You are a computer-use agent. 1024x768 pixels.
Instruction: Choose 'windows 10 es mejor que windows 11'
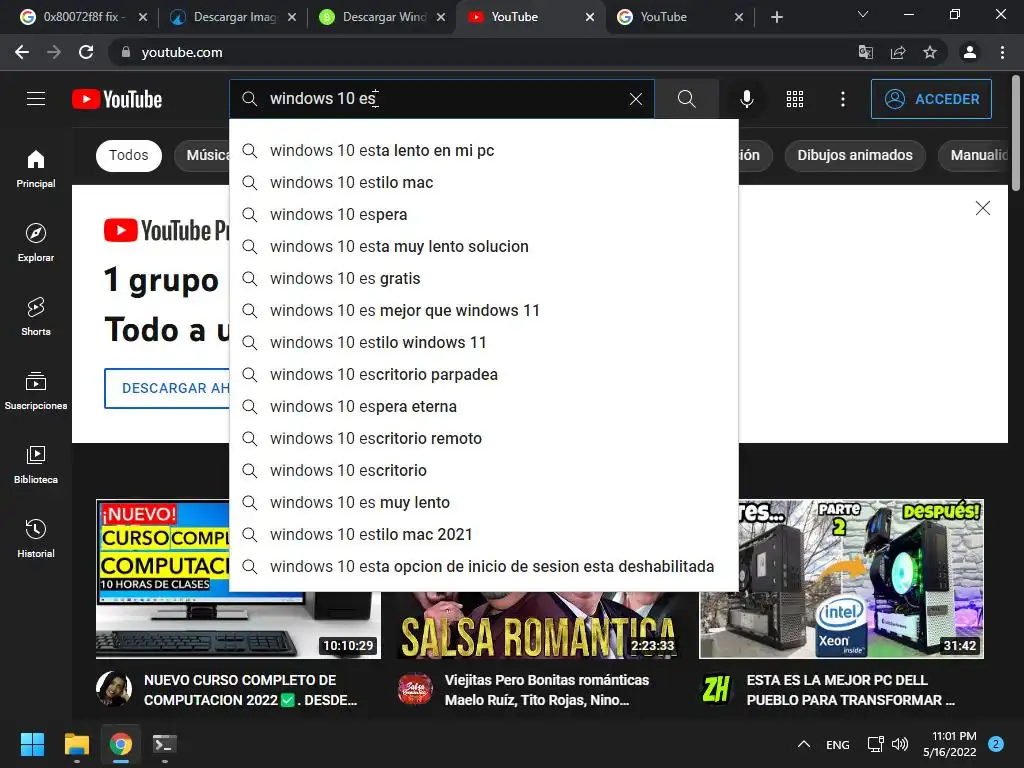tap(484, 310)
